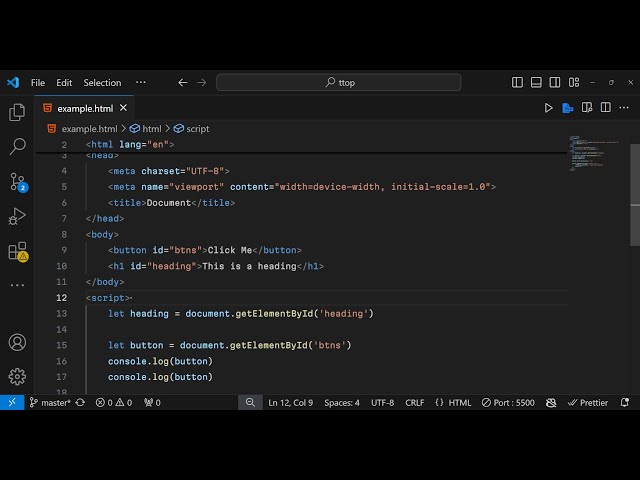This screenshot has width=640, height=480.
Task: Open the Search view in activity bar
Action: tap(17, 147)
